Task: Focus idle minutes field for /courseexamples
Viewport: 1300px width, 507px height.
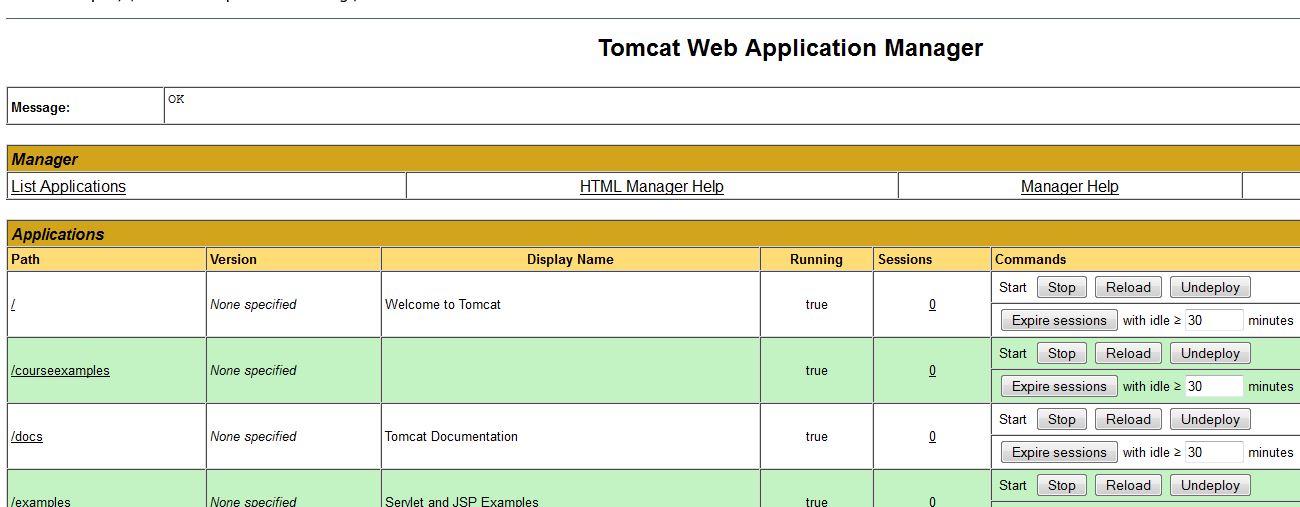Action: pos(1214,386)
